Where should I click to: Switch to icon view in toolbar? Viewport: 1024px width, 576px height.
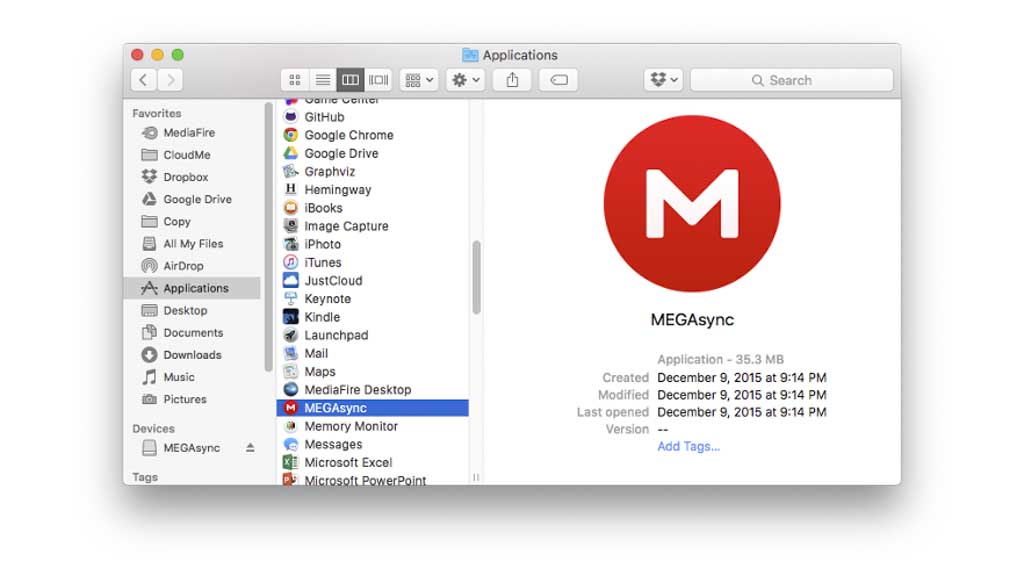click(x=295, y=80)
